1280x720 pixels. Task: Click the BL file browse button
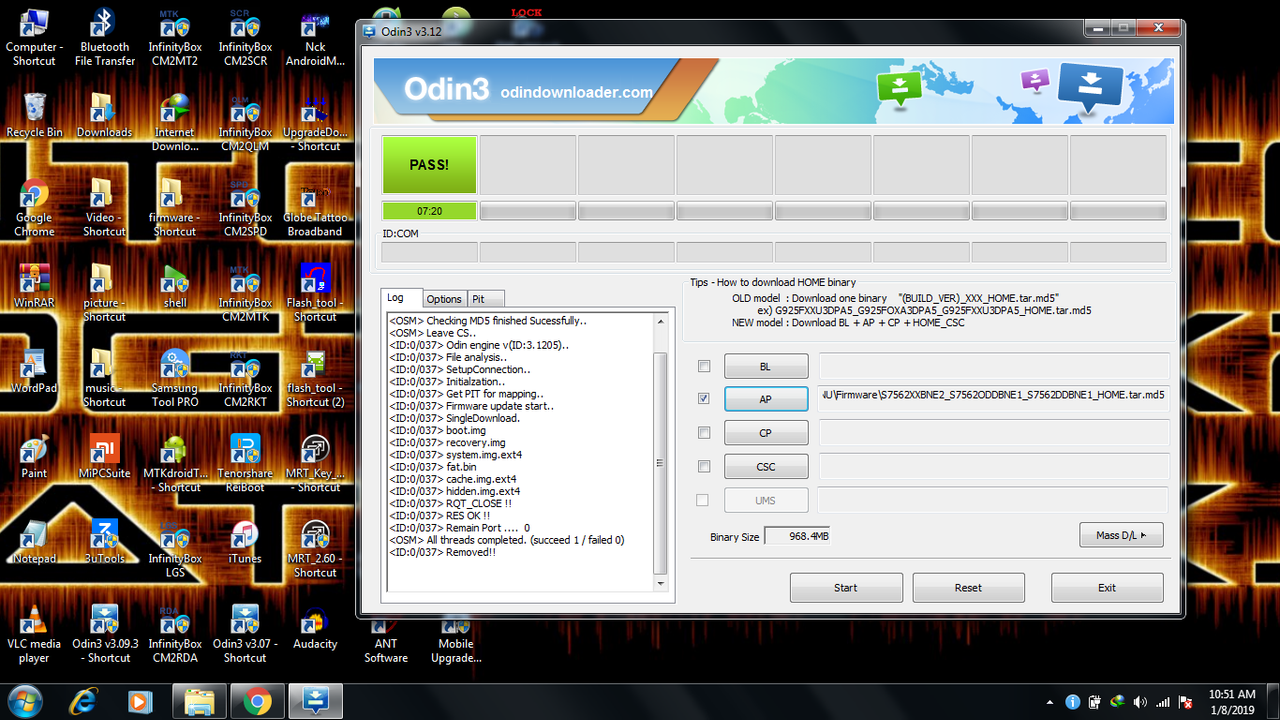765,367
